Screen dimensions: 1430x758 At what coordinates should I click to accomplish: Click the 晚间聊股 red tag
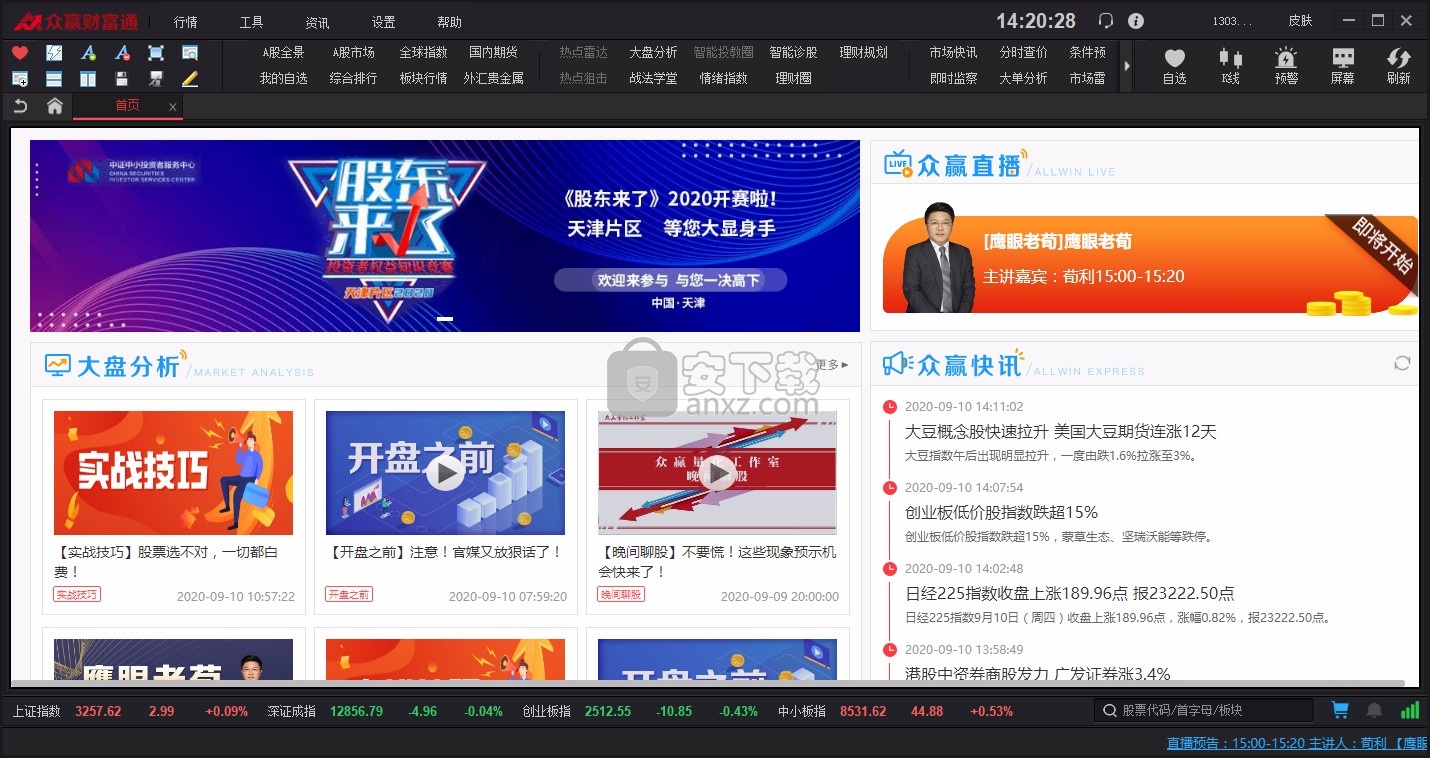point(621,594)
